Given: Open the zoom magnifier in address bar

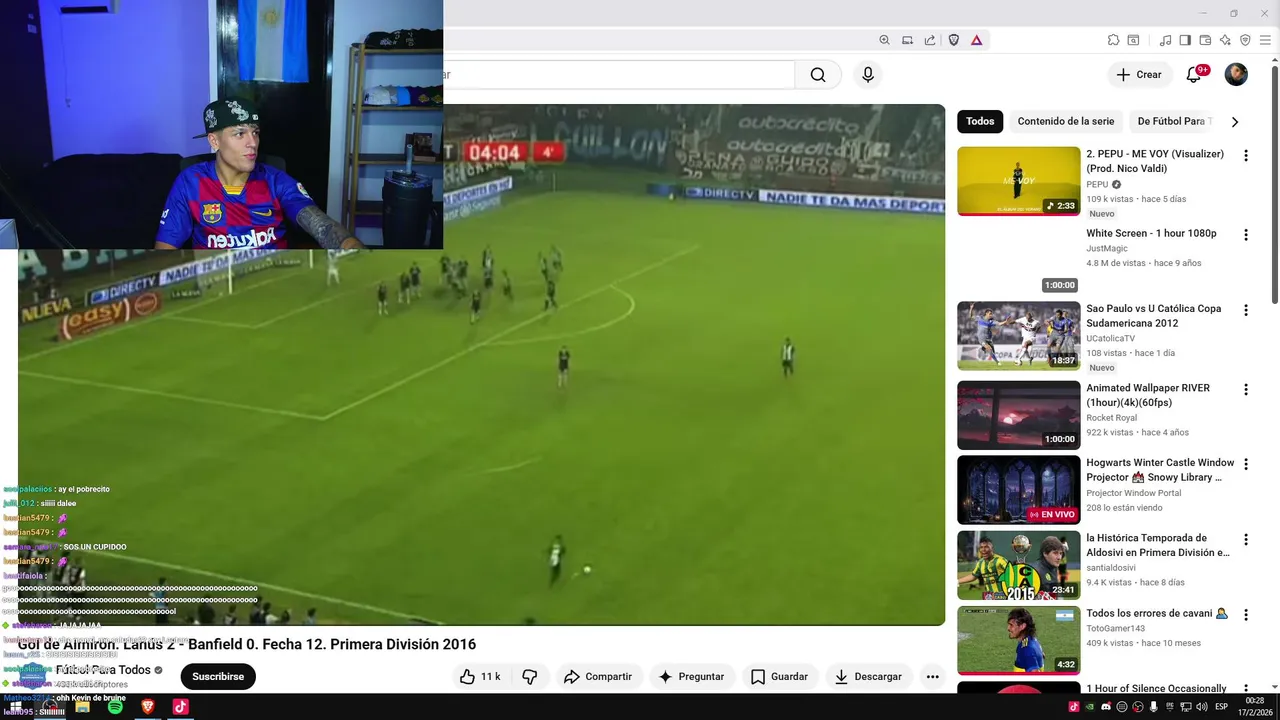Looking at the screenshot, I should click(x=884, y=40).
